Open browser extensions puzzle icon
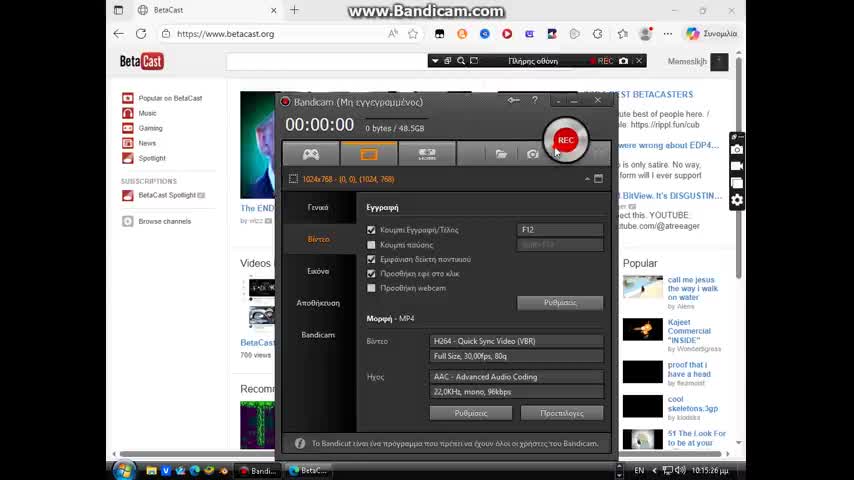 tap(597, 34)
